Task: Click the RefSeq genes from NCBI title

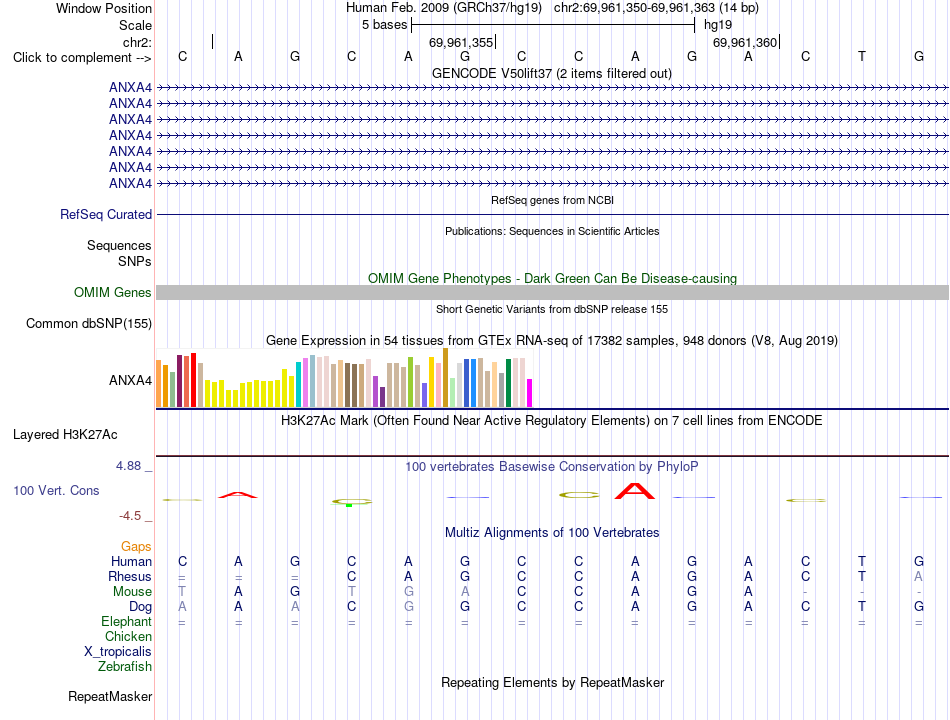Action: pyautogui.click(x=552, y=200)
